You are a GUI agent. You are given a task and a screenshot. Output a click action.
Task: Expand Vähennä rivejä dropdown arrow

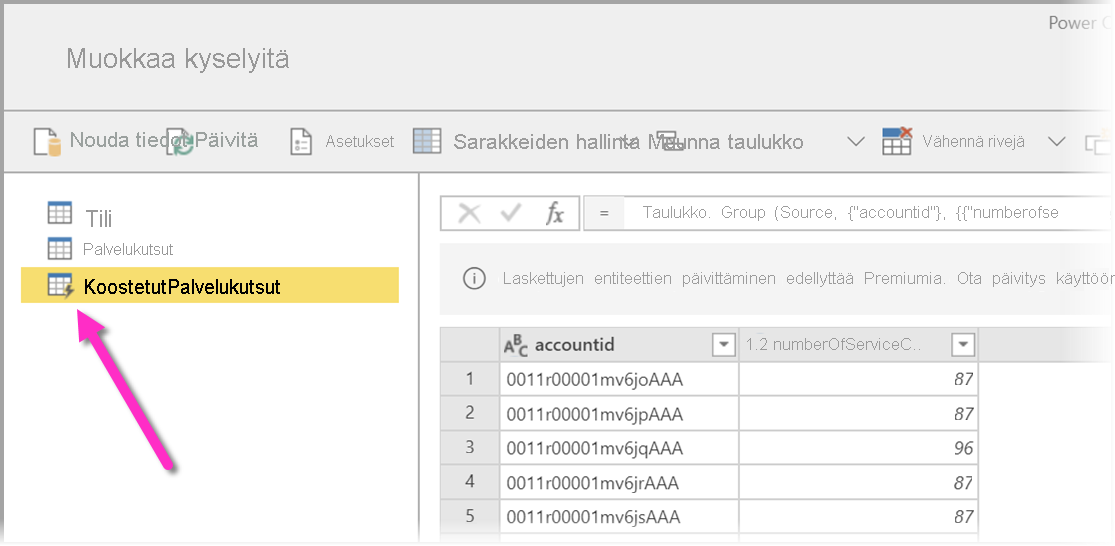coord(1057,141)
